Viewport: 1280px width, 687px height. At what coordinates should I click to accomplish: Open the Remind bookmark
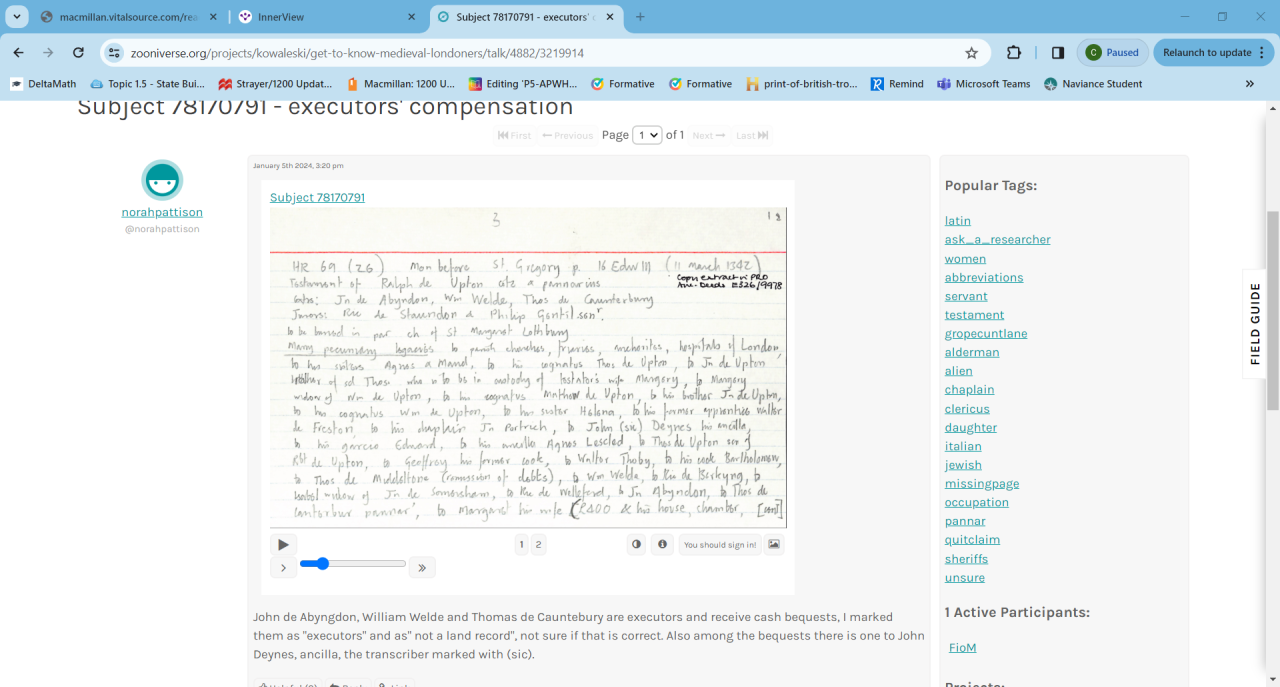[x=897, y=84]
